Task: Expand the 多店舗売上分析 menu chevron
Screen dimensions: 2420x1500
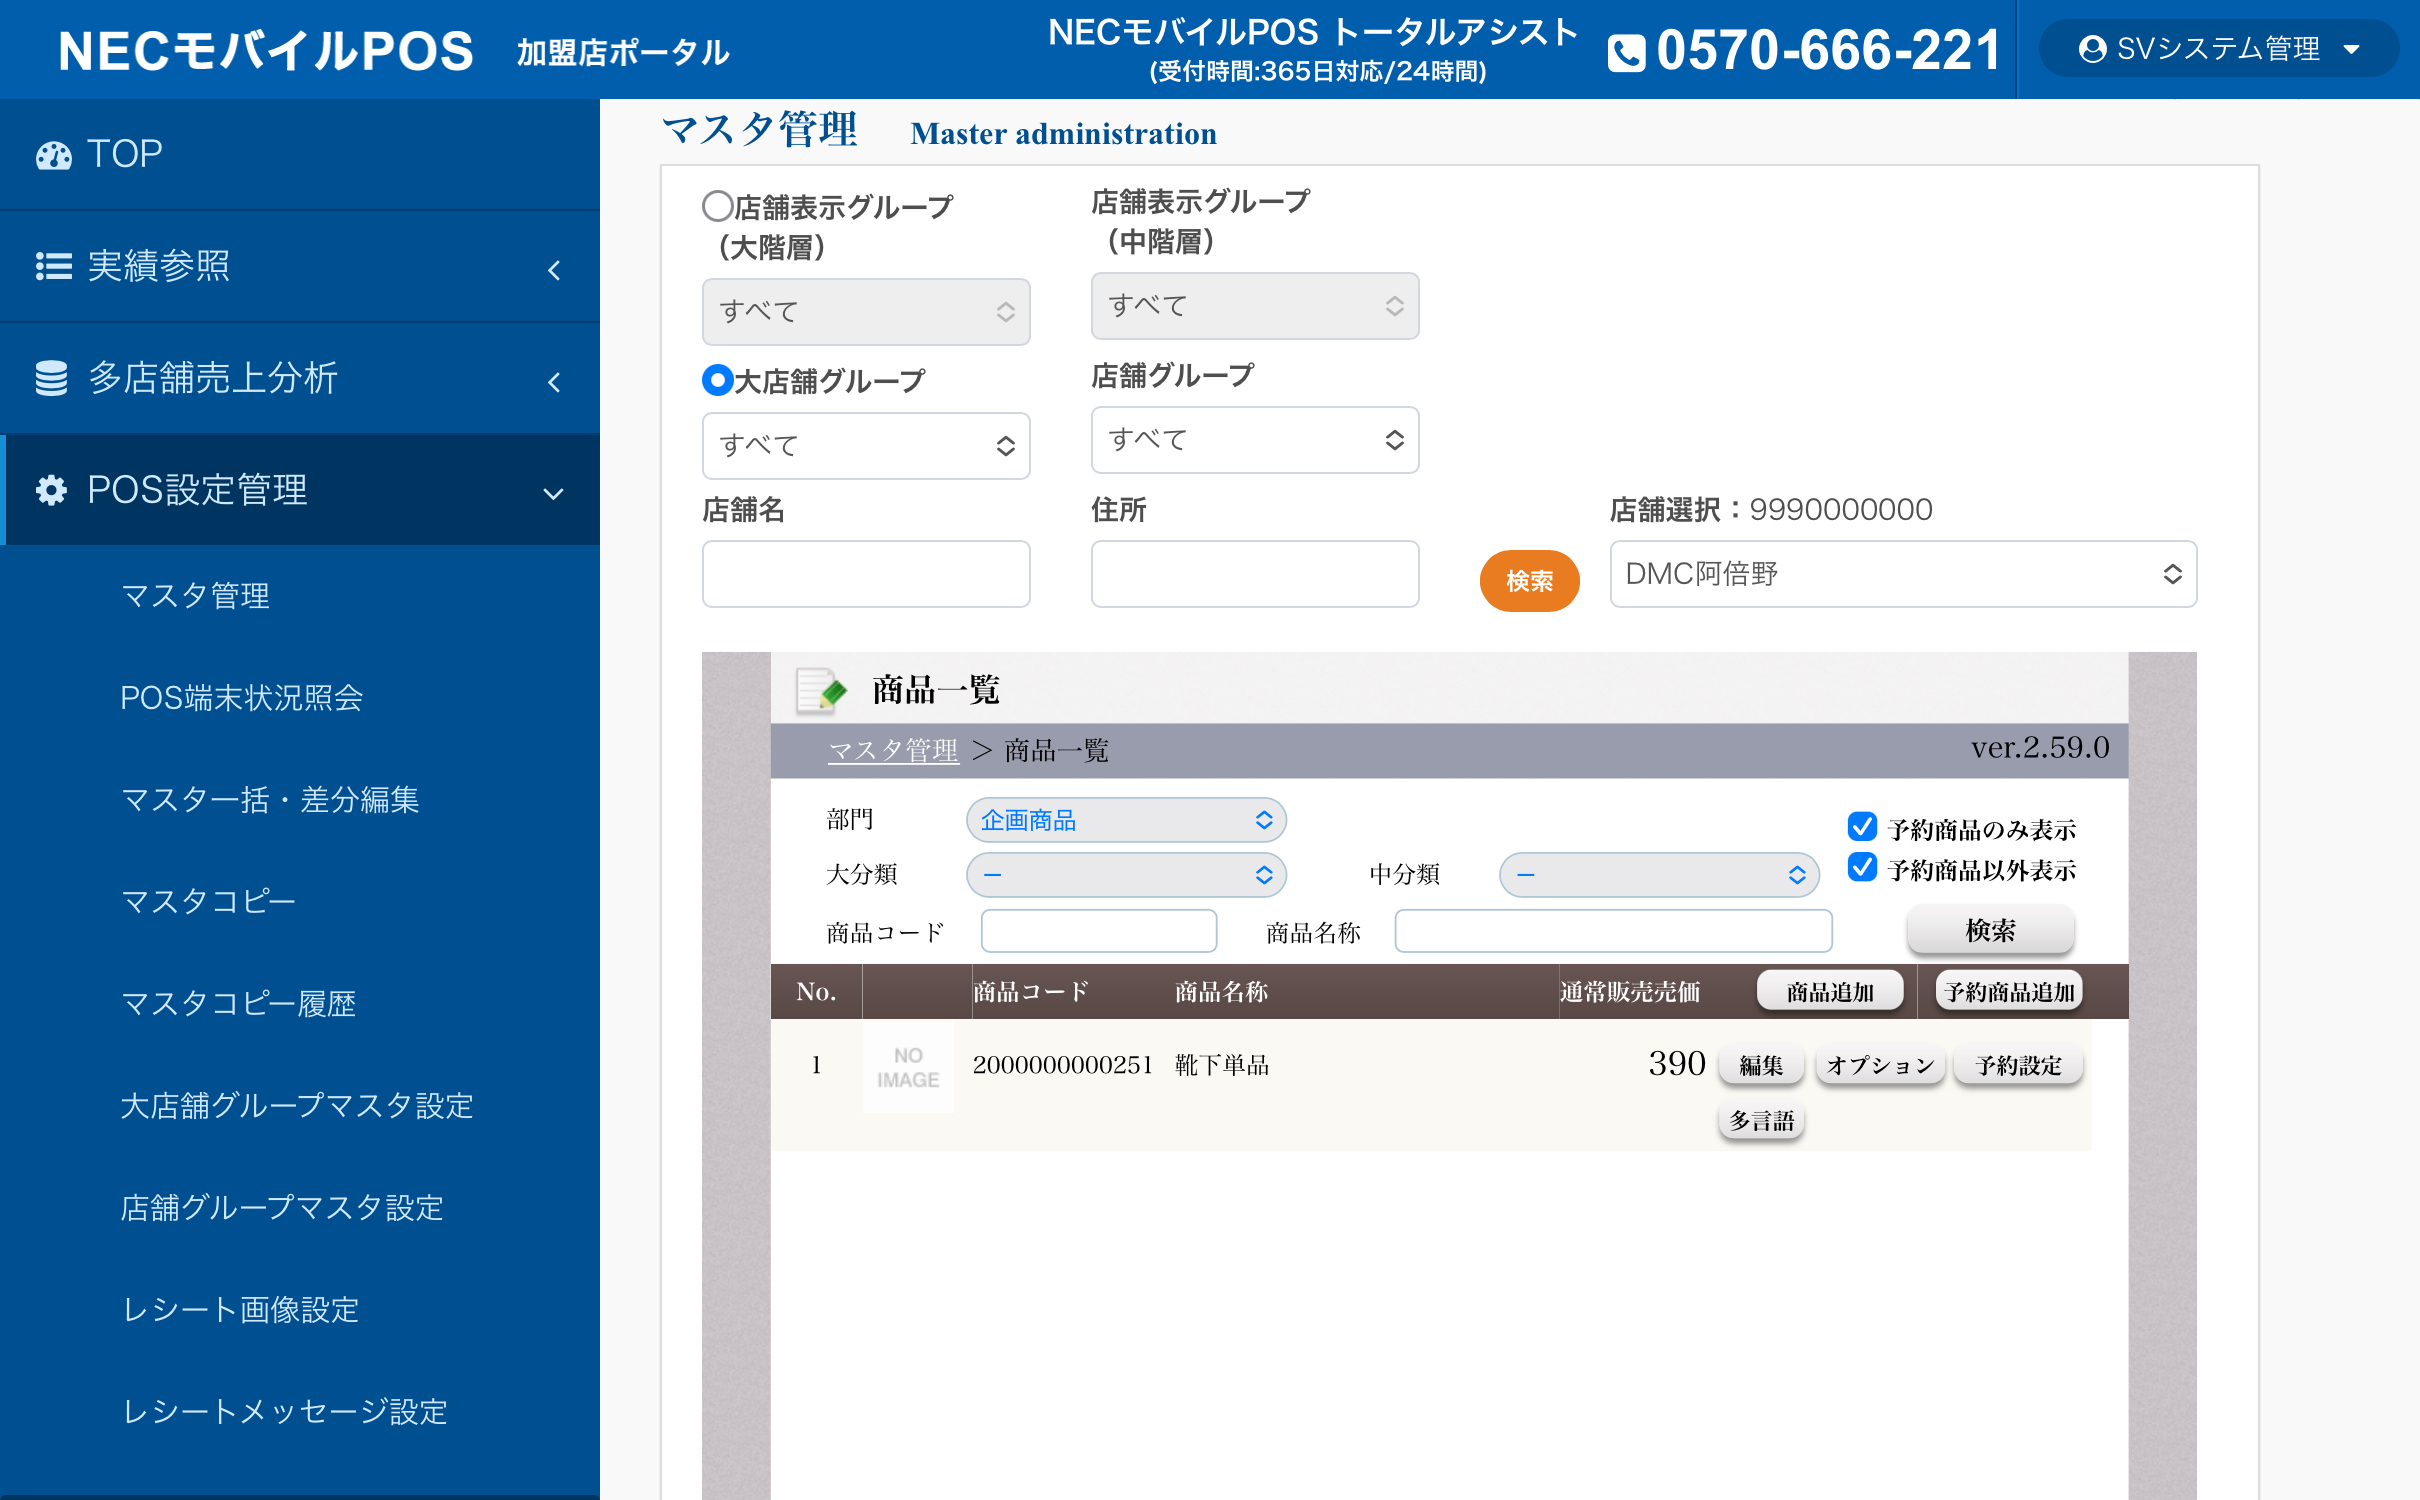Action: [554, 382]
